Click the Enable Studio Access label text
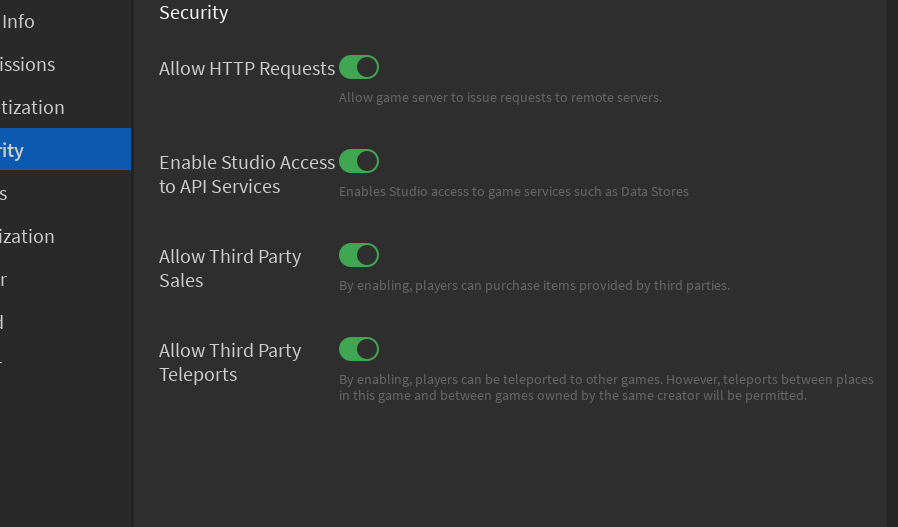This screenshot has width=898, height=527. (246, 174)
